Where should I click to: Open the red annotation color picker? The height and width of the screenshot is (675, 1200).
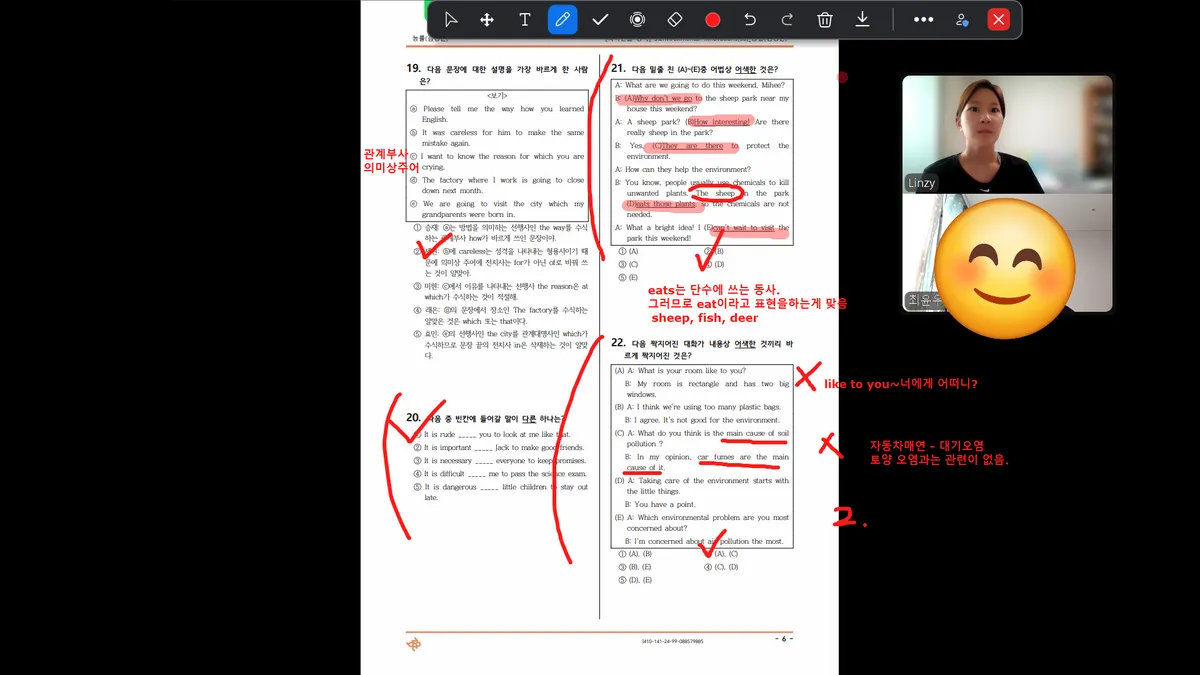coord(712,20)
